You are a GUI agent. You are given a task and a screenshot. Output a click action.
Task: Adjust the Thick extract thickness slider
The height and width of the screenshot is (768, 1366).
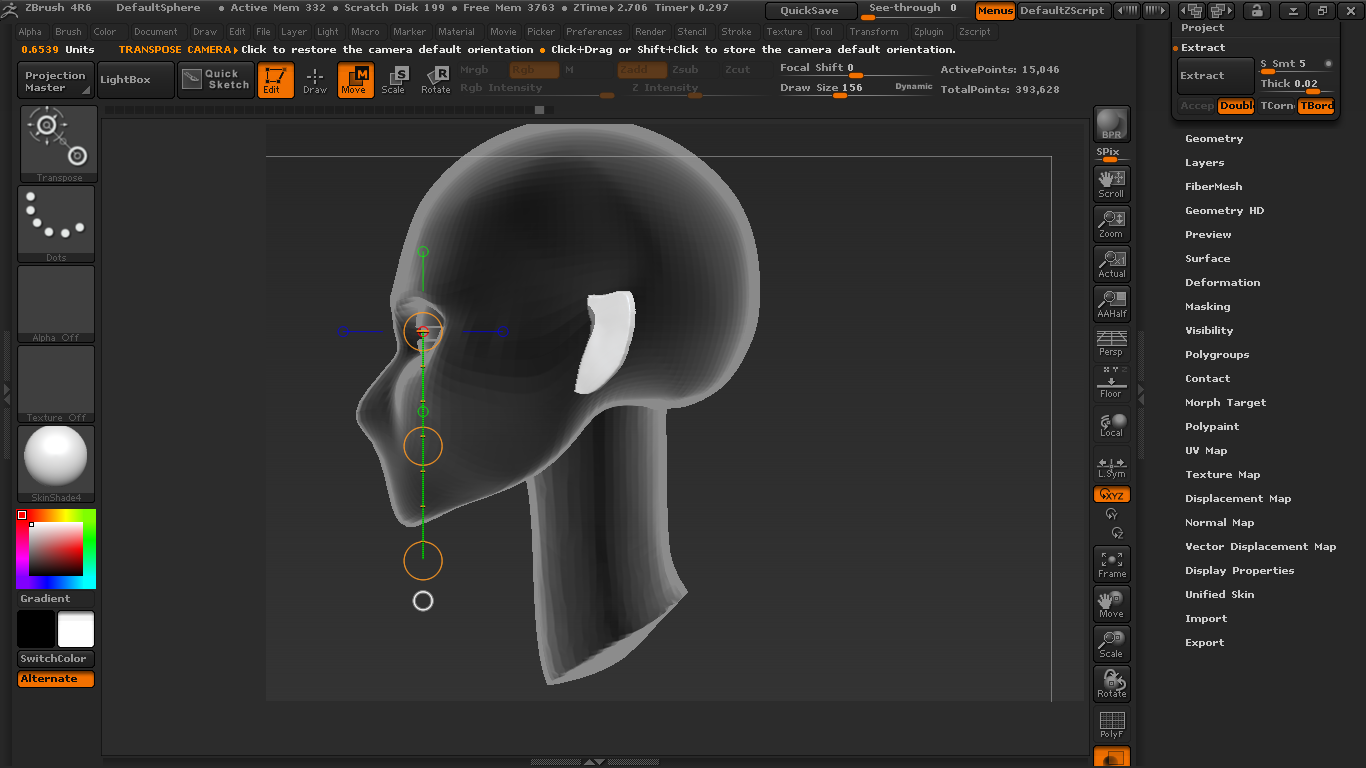tap(1297, 86)
